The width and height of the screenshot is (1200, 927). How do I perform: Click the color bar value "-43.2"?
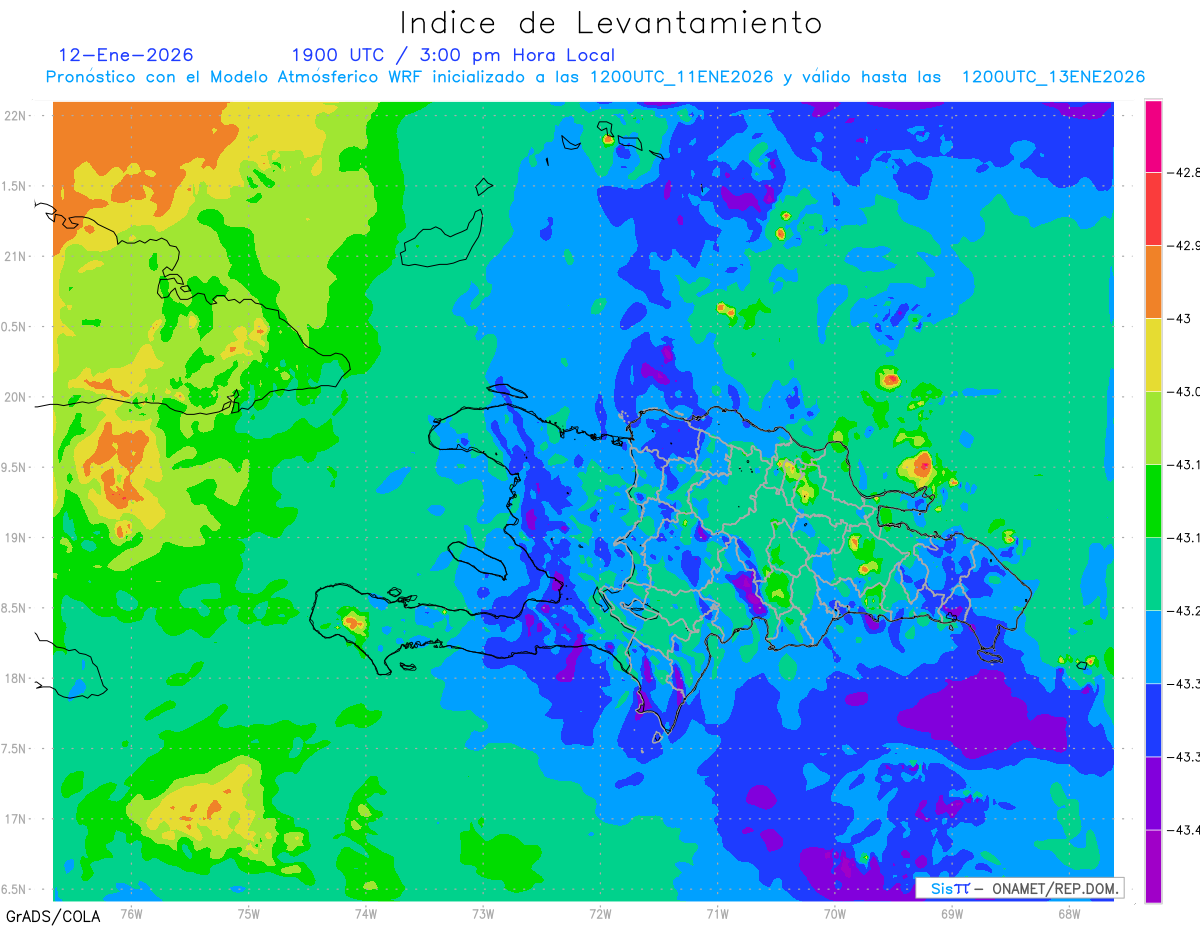pos(1185,611)
